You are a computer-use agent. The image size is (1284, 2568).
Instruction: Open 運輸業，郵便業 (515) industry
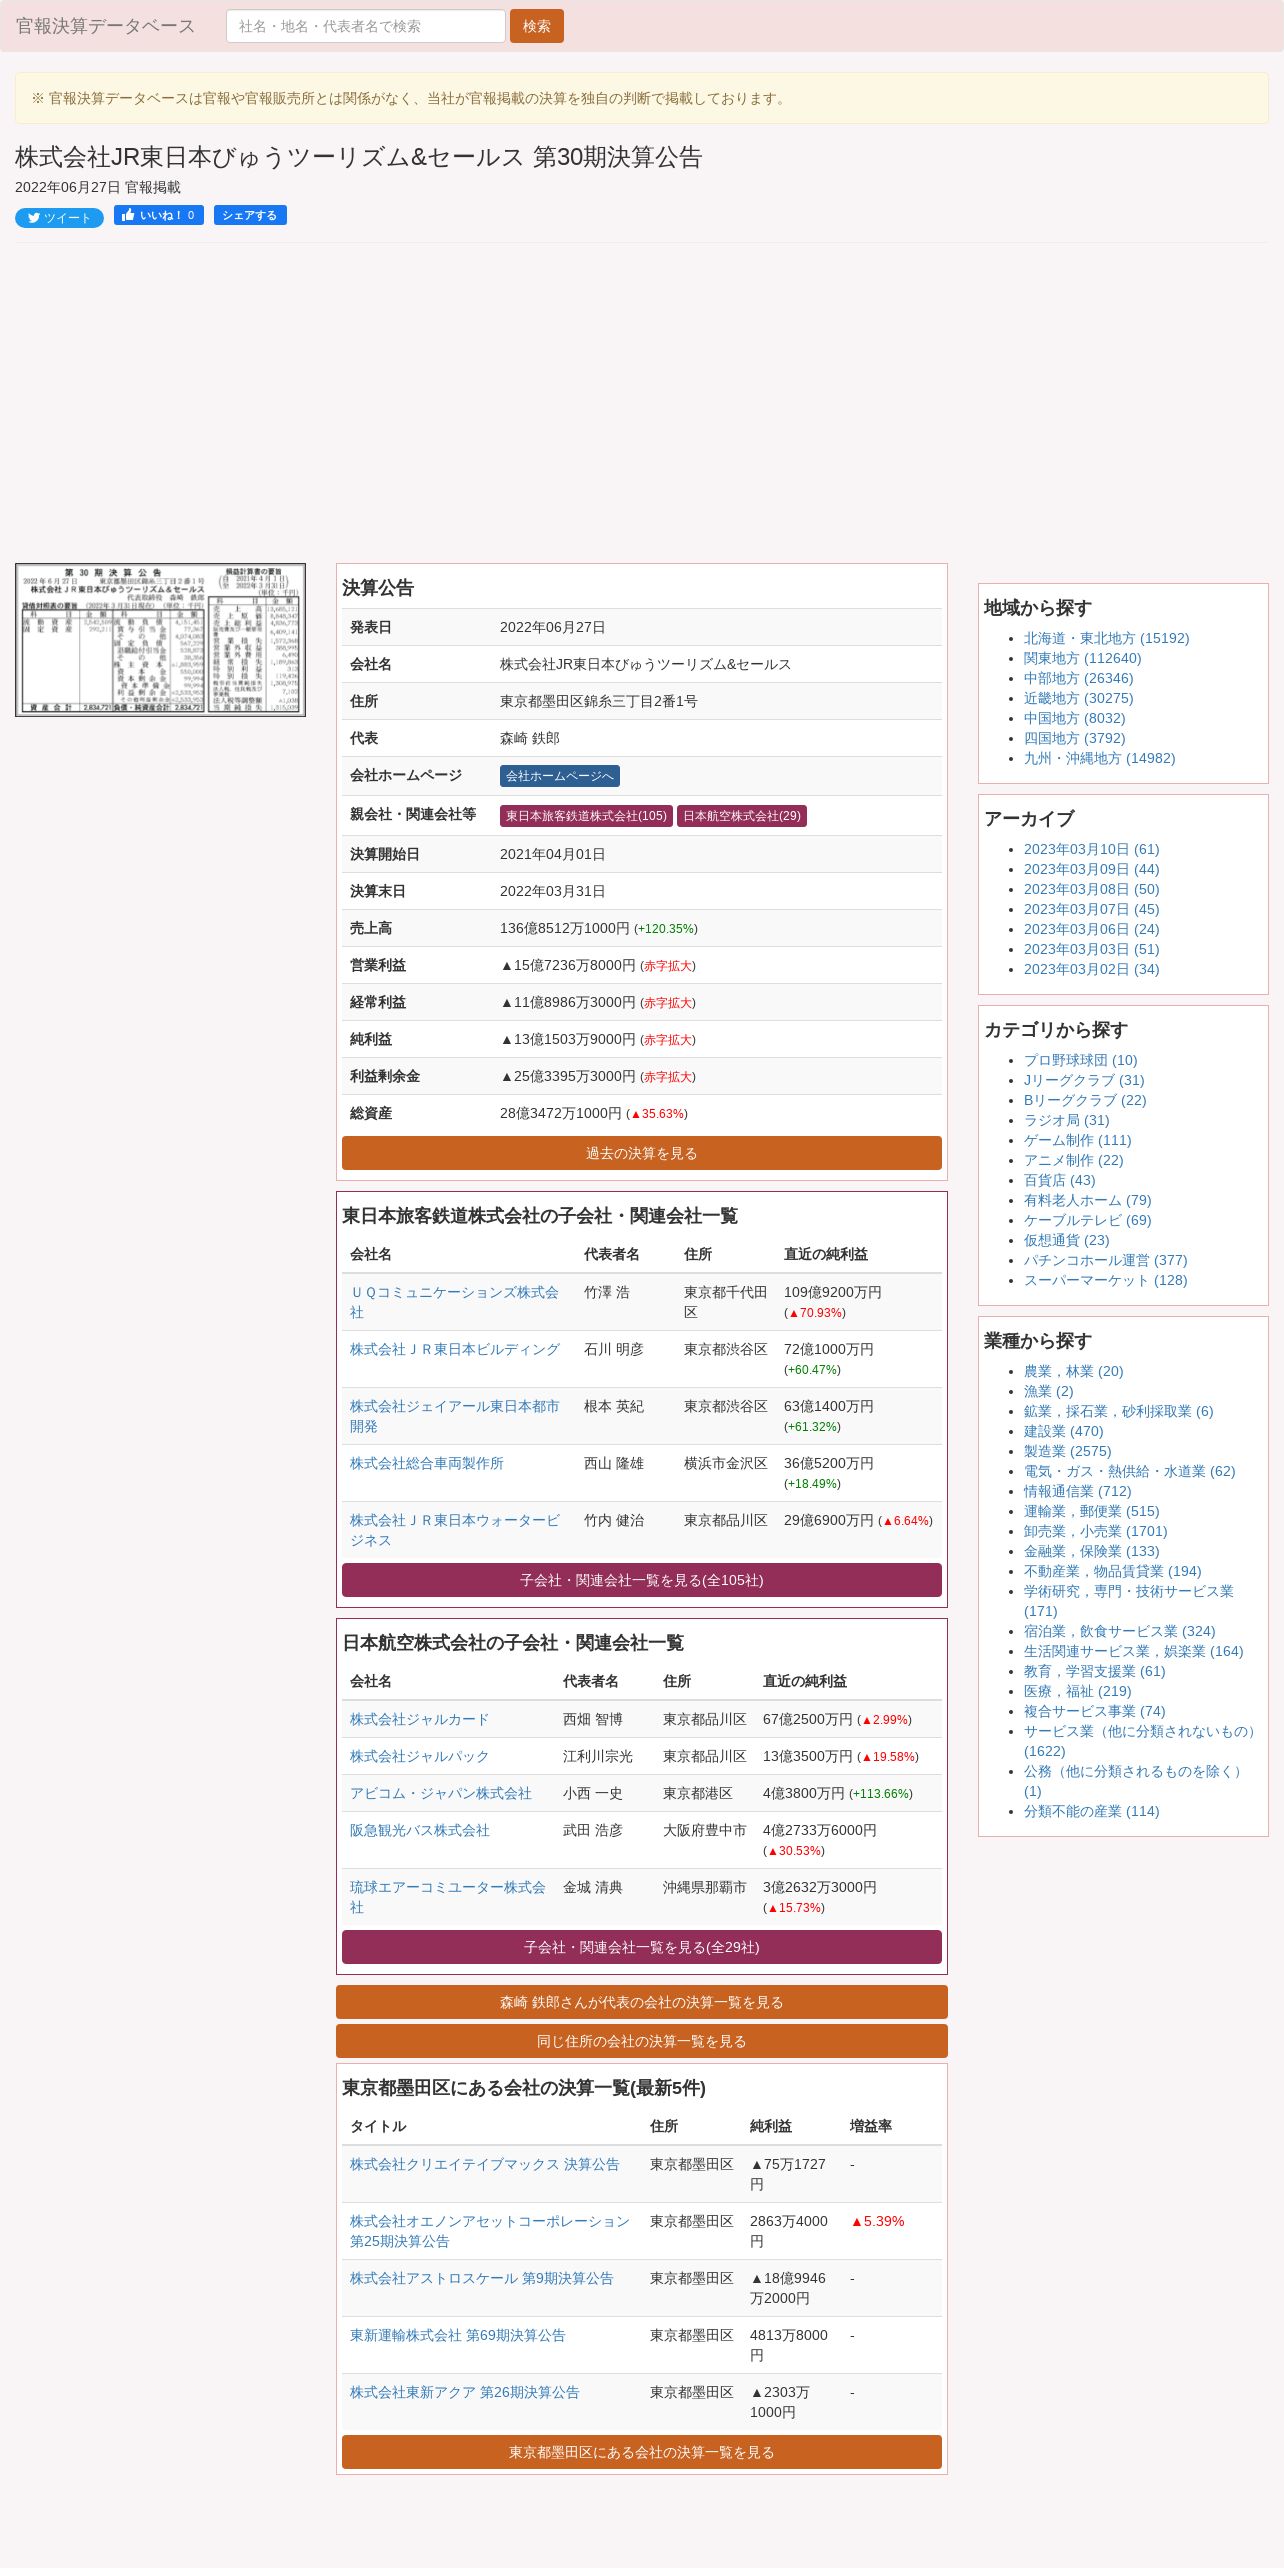pos(1091,1511)
